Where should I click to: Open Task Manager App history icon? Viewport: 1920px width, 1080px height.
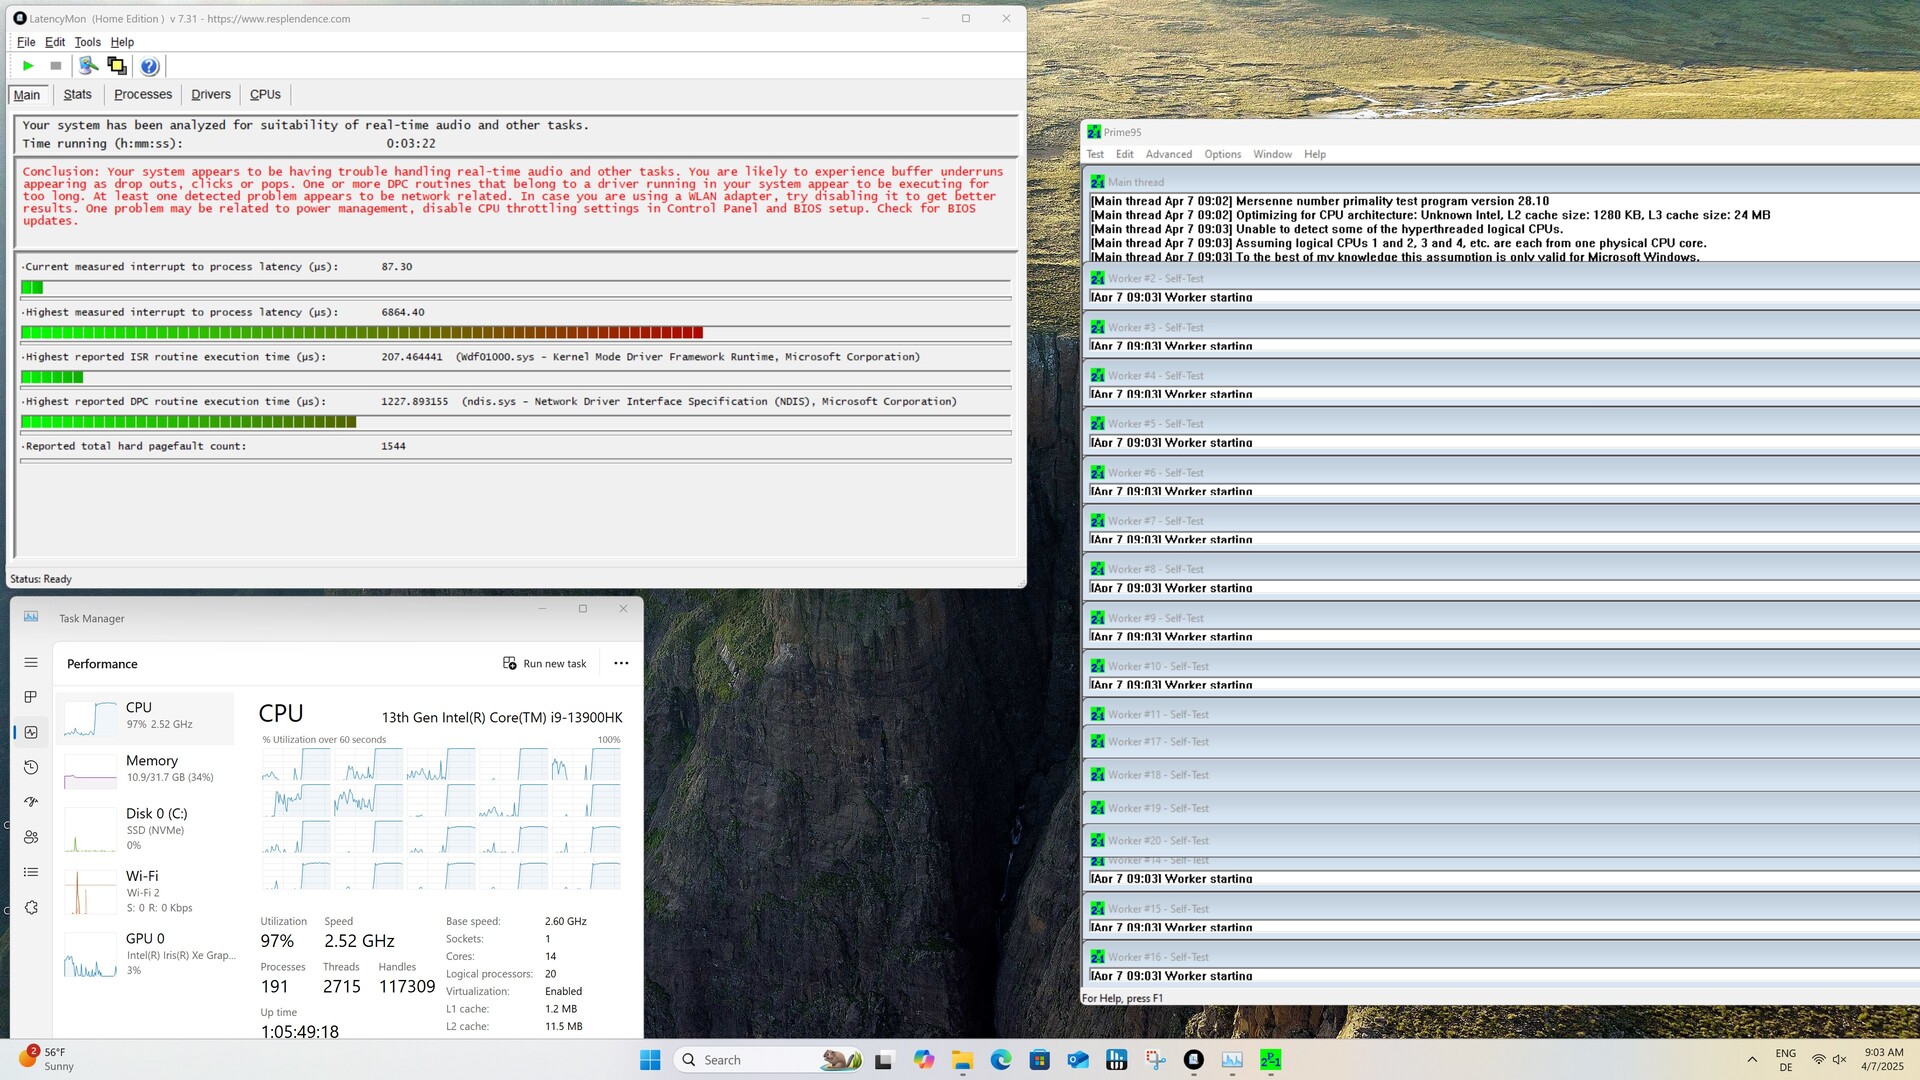[x=31, y=767]
